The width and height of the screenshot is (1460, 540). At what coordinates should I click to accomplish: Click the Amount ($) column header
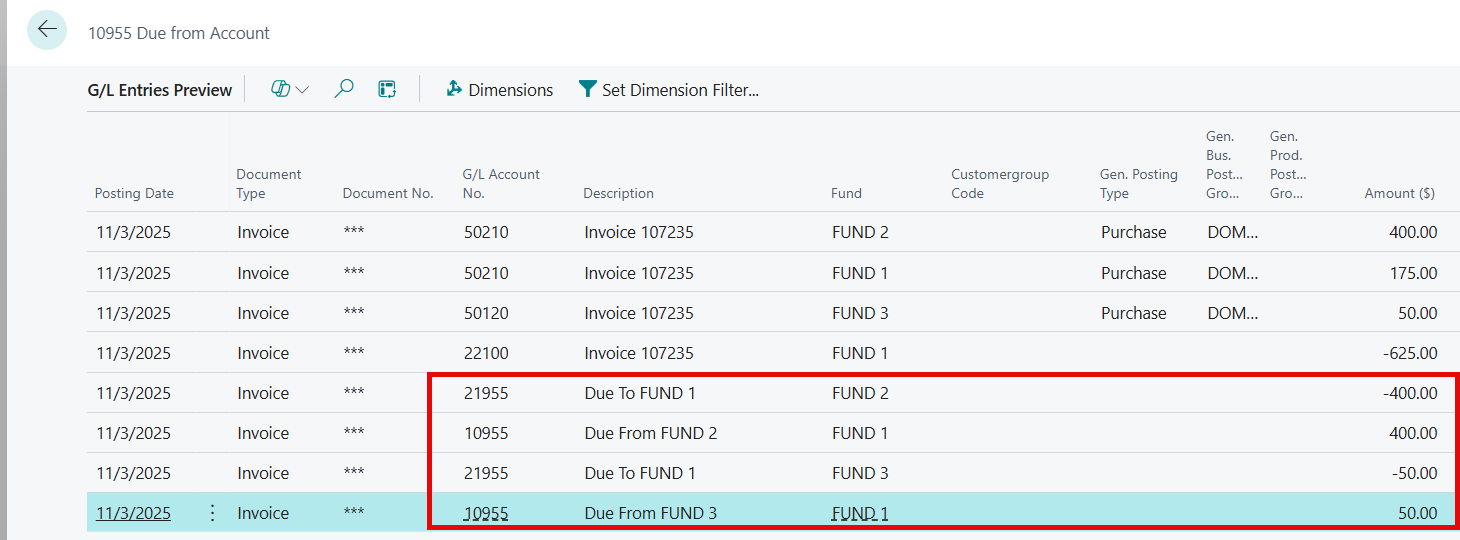coord(1399,193)
